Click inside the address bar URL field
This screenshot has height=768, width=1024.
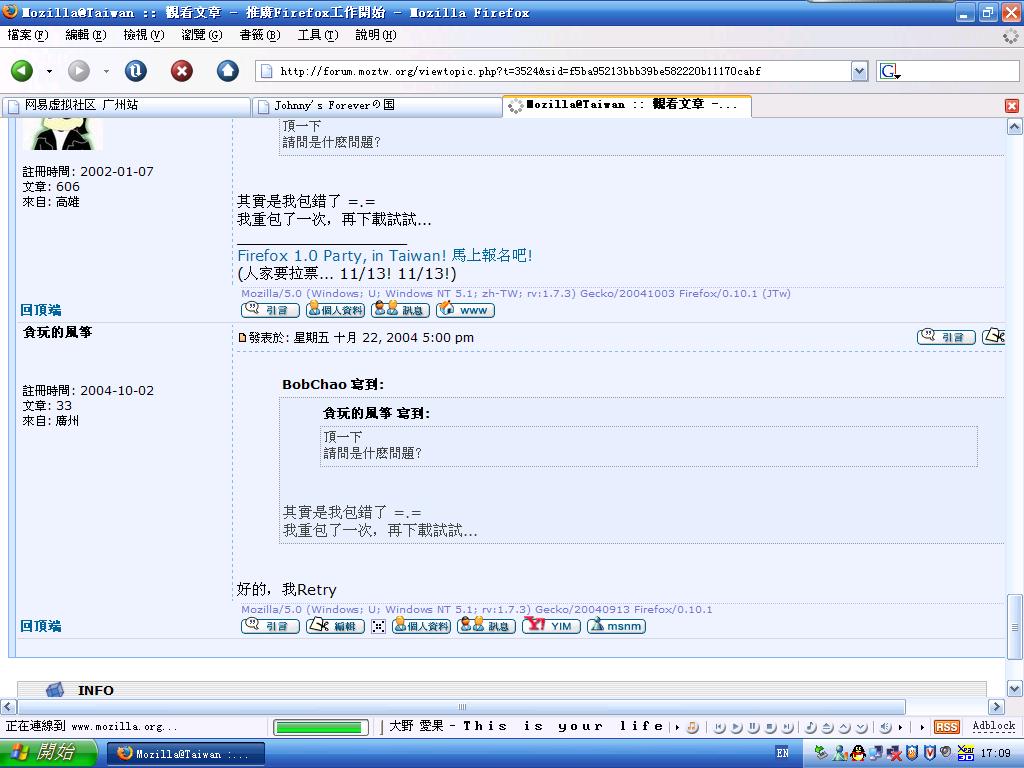coord(560,71)
